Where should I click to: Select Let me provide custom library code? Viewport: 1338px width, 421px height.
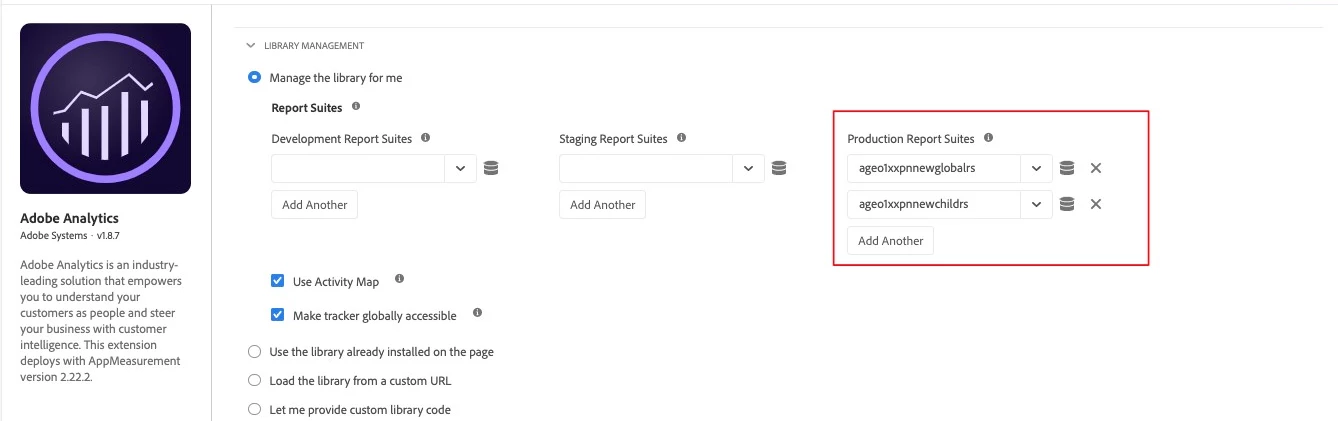click(x=253, y=410)
